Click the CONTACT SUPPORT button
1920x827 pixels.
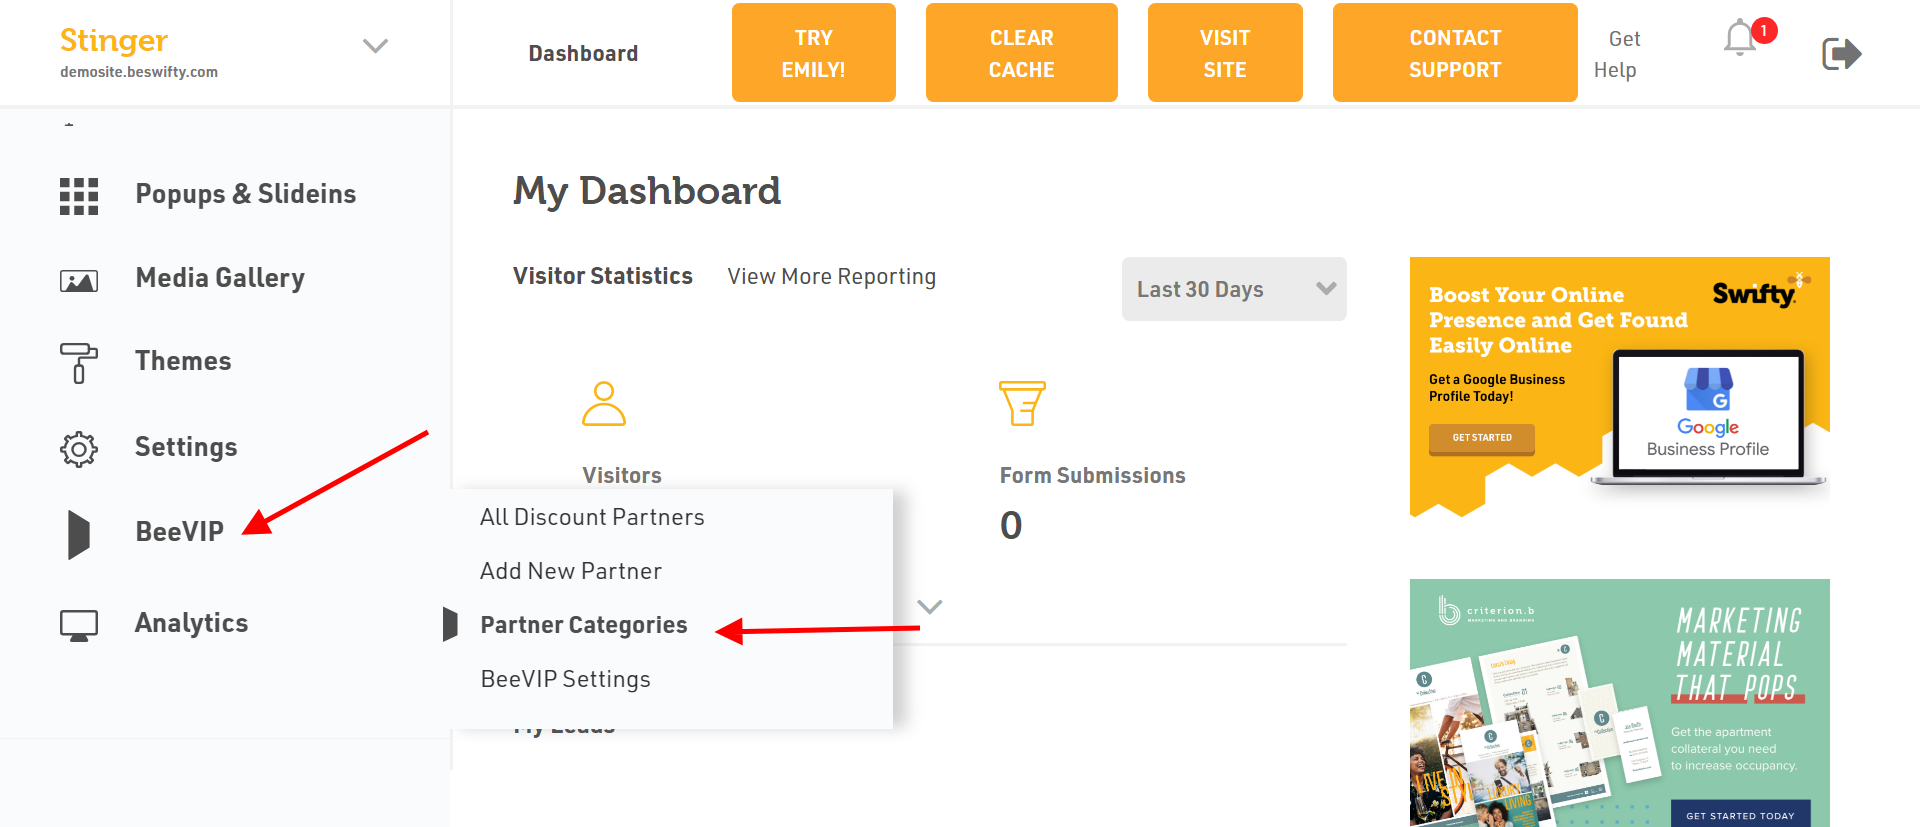[1455, 53]
